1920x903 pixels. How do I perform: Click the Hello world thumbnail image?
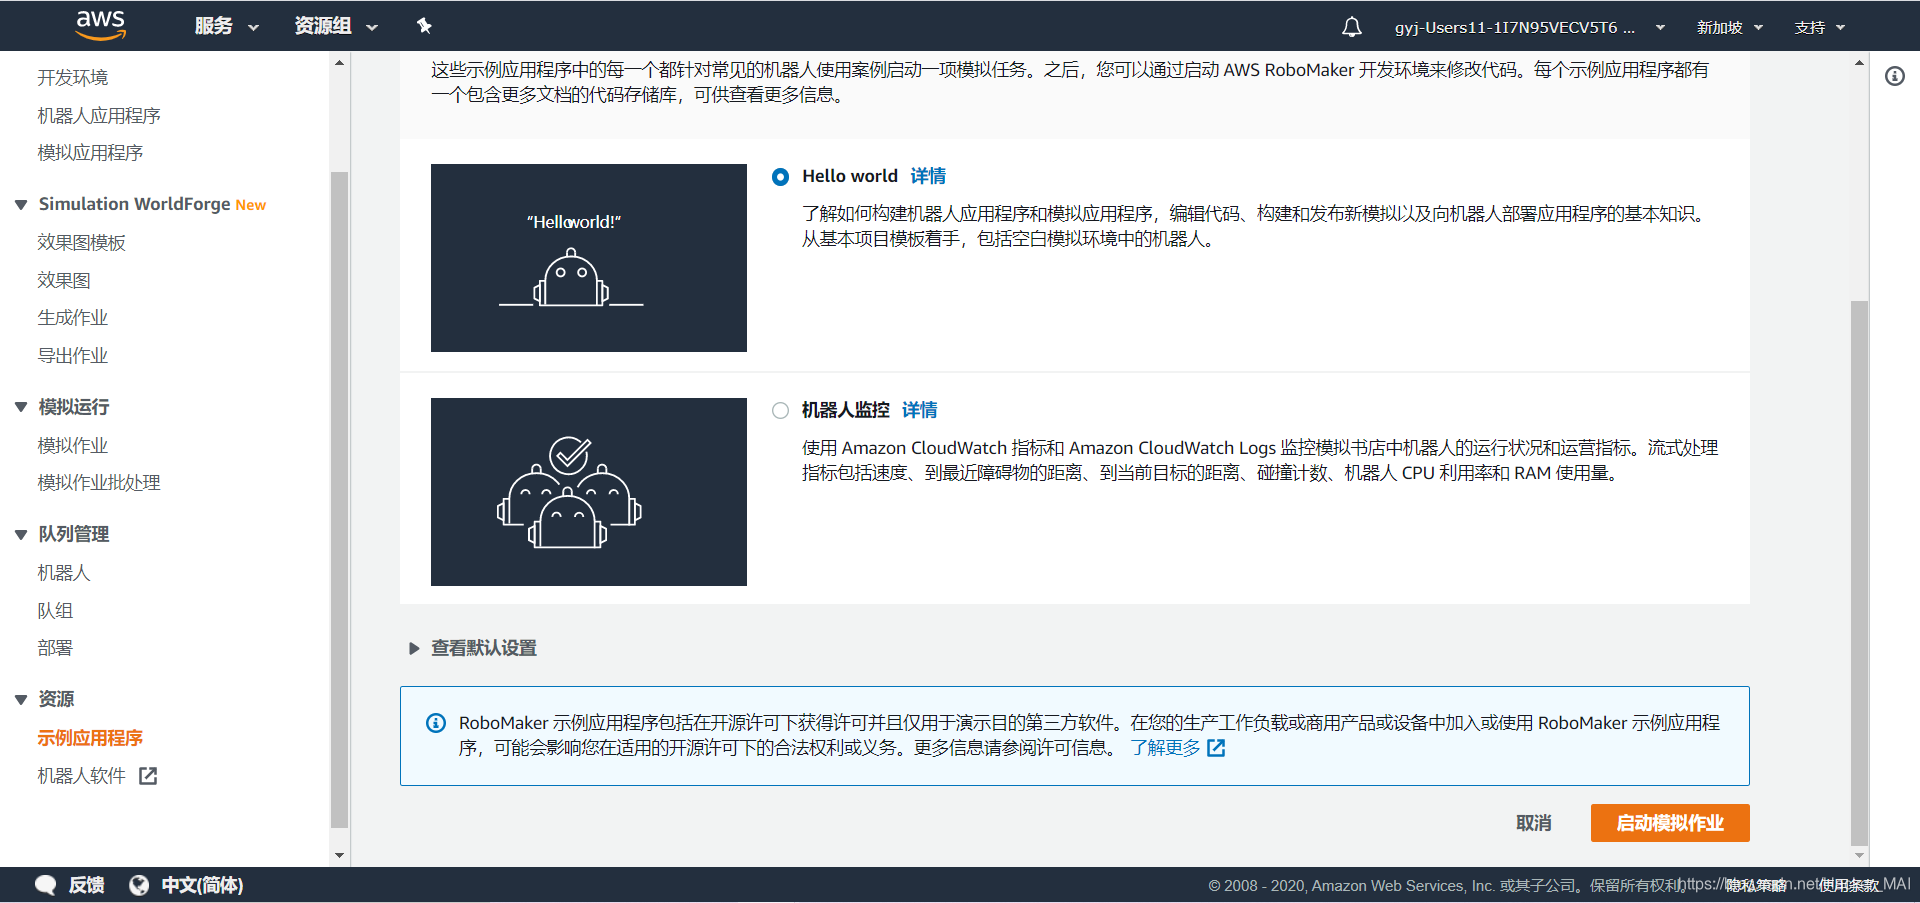(589, 258)
